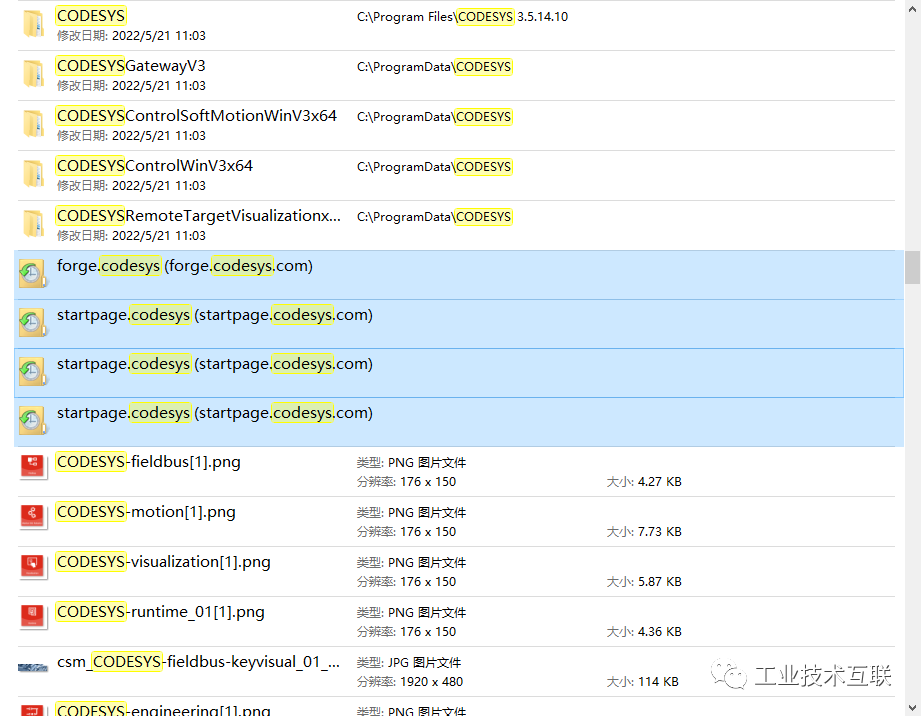The width and height of the screenshot is (921, 716).
Task: Click the CODESYSRemoteTargetVisualizationx folder icon
Action: tap(33, 224)
